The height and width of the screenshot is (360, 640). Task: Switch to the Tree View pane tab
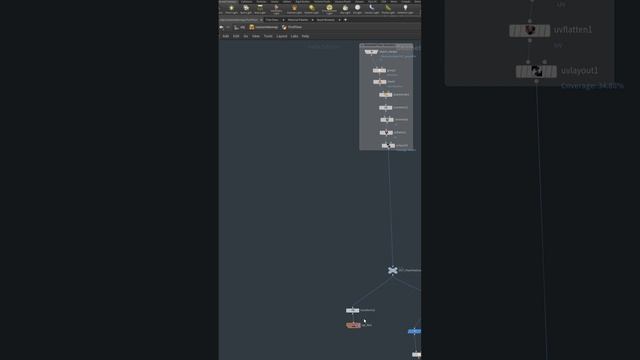click(272, 20)
